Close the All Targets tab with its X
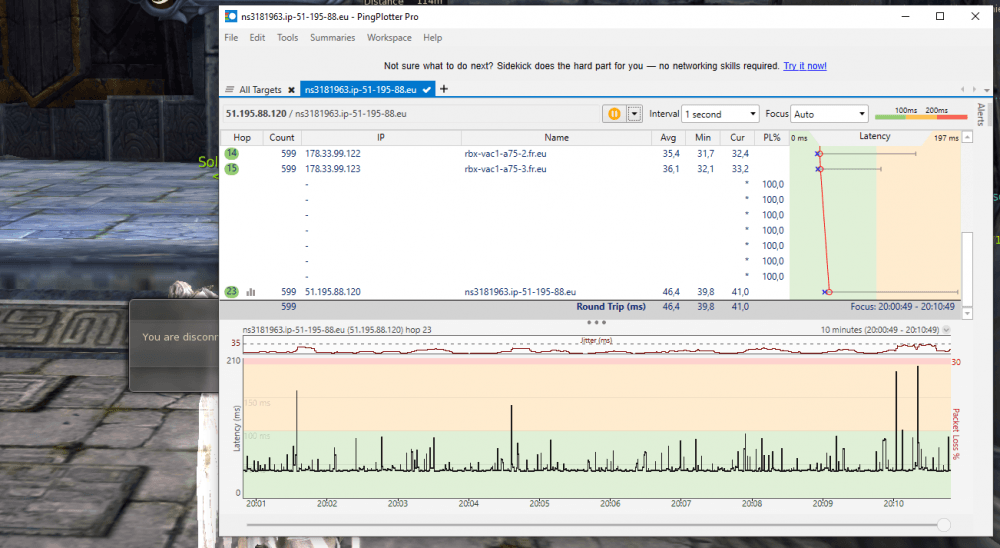The image size is (1000, 548). point(291,90)
